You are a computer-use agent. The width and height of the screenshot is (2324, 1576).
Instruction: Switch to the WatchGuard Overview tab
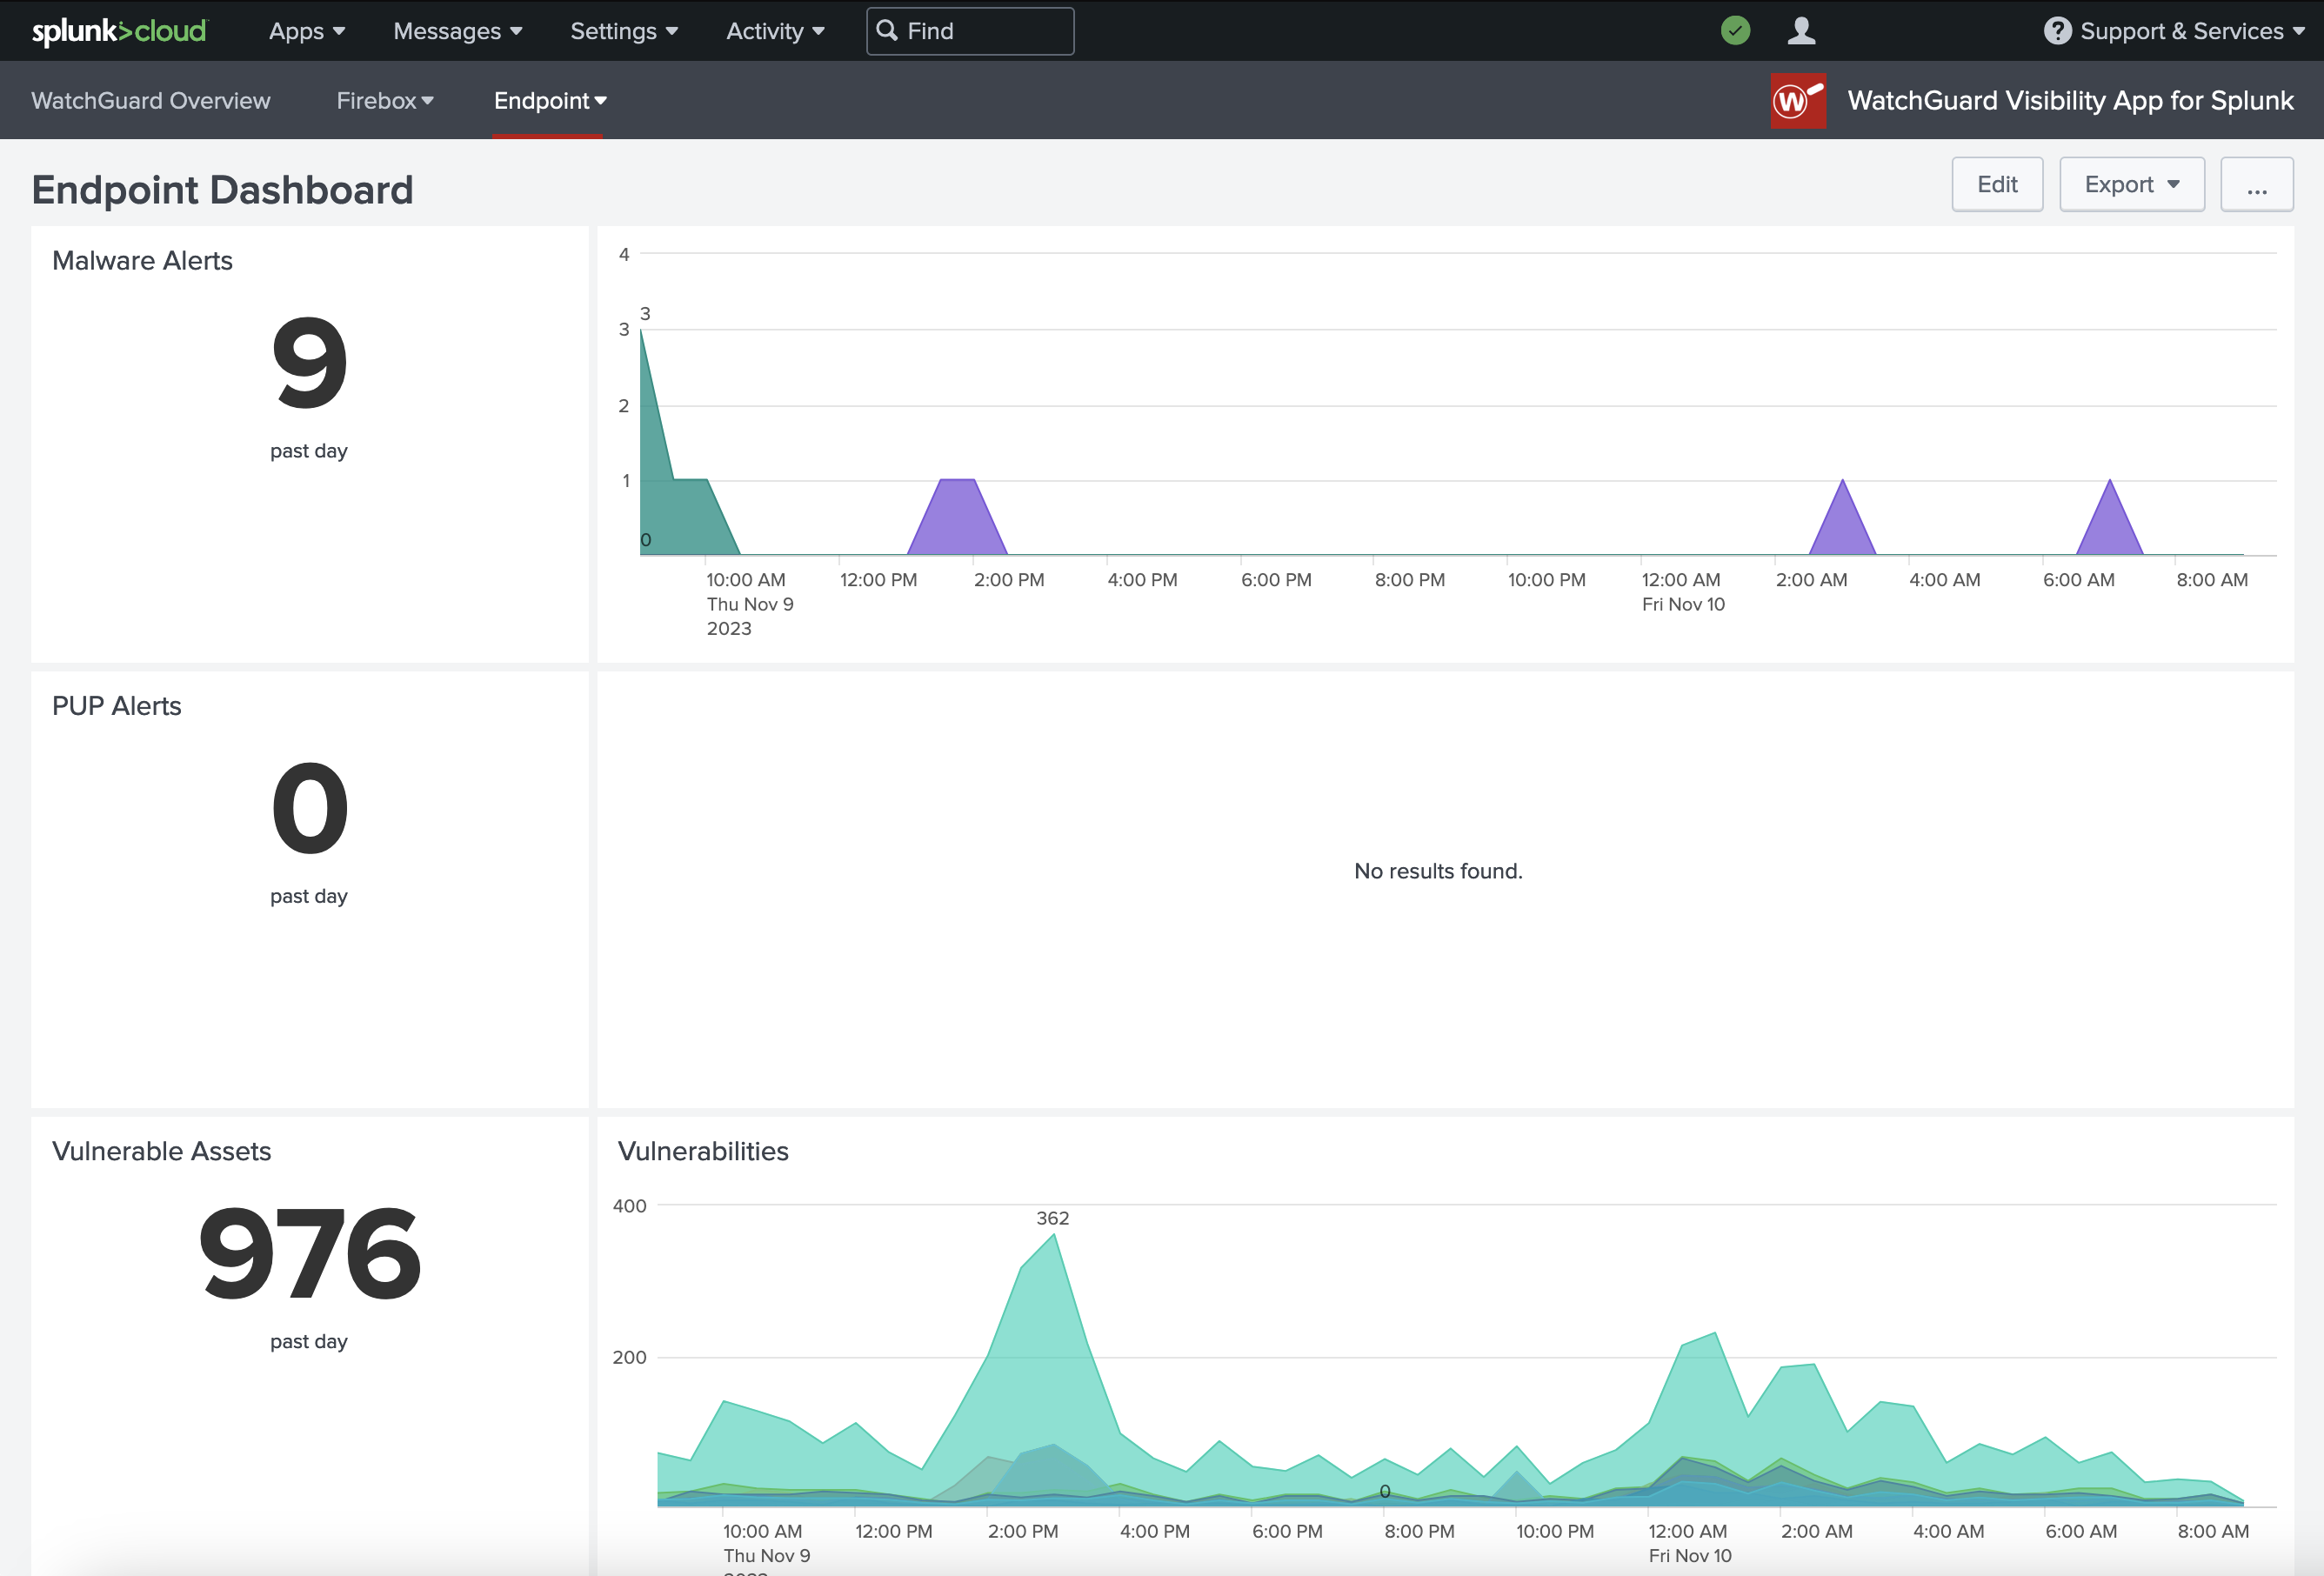coord(150,100)
